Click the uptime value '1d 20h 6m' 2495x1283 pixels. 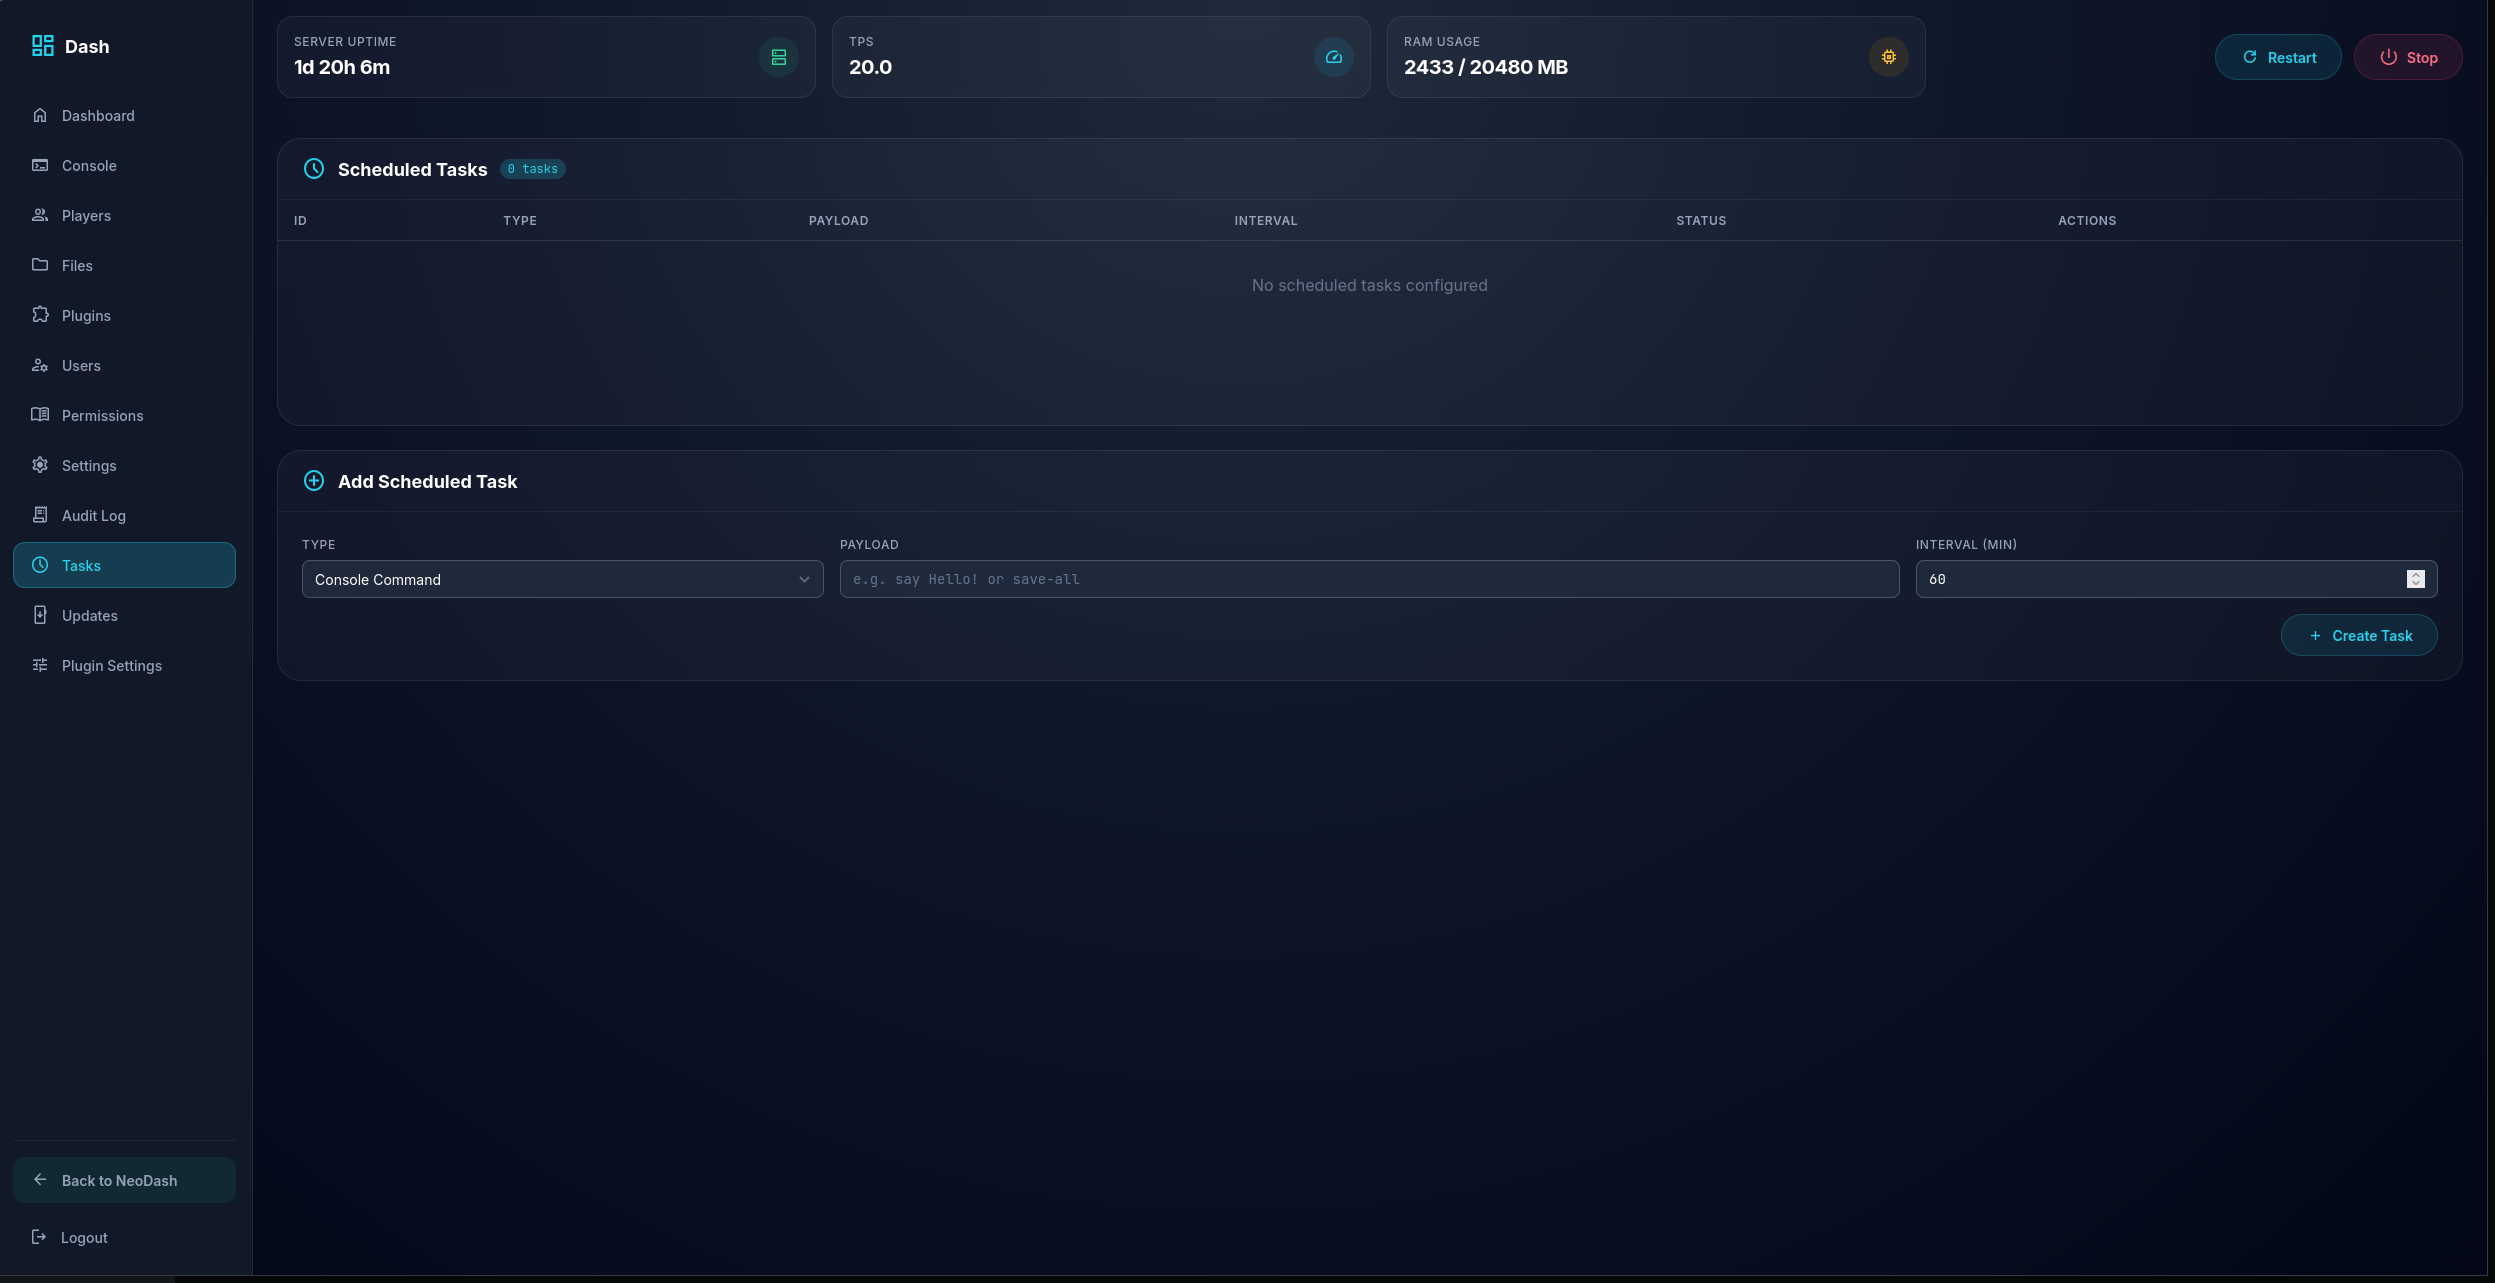click(x=342, y=67)
